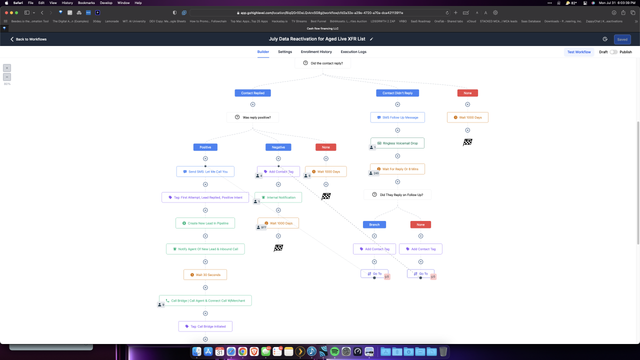
Task: Reload the page in Safari
Action: 447,13
